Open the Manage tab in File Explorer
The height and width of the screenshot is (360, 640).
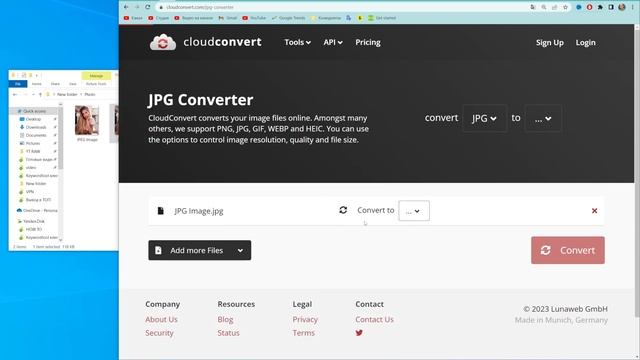point(96,76)
